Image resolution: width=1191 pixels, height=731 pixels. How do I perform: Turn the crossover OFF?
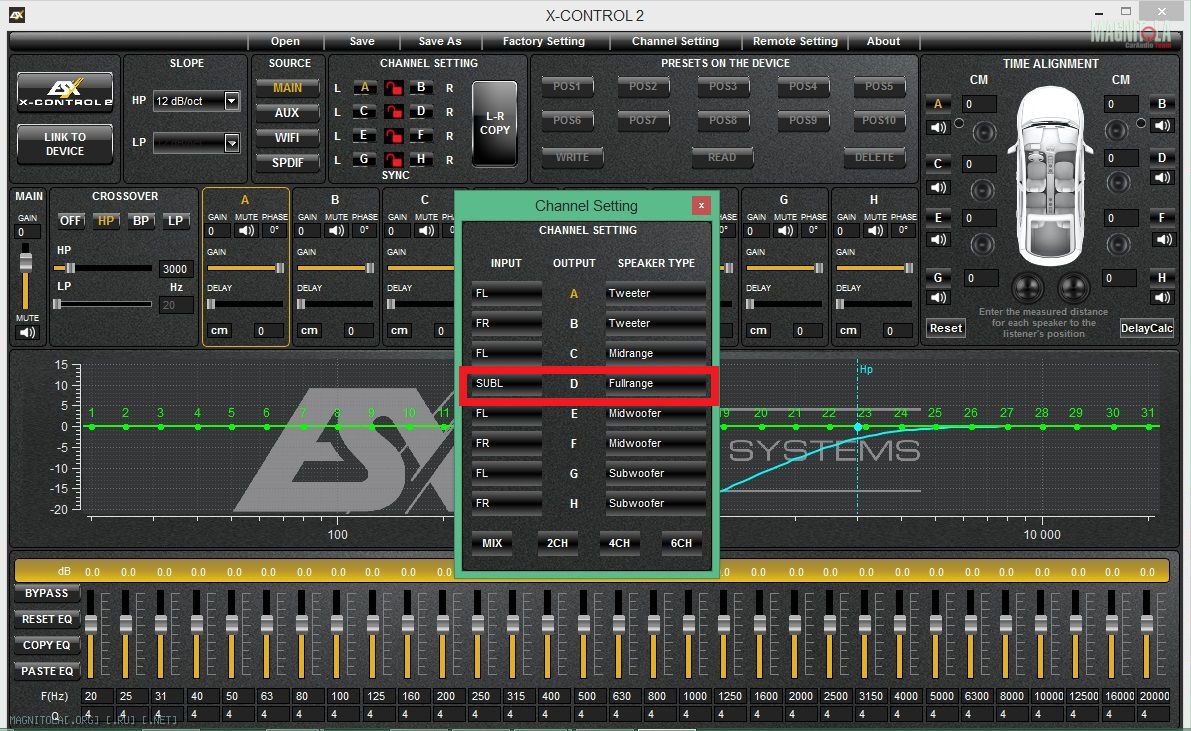tap(70, 220)
